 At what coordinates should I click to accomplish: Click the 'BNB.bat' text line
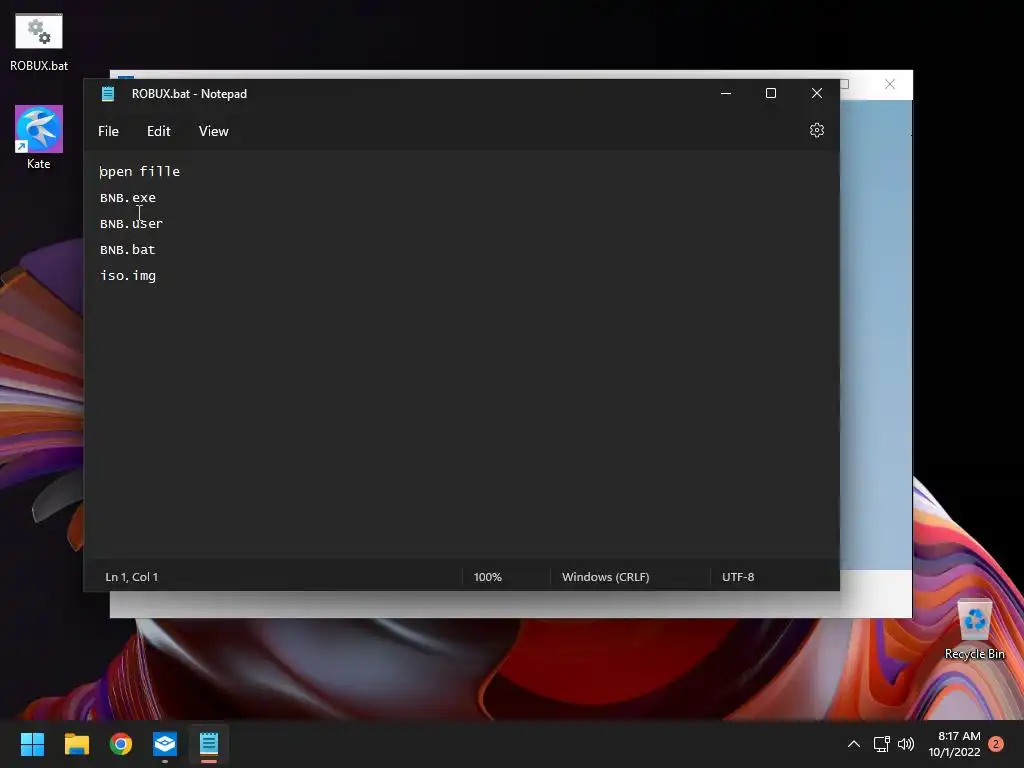[128, 249]
